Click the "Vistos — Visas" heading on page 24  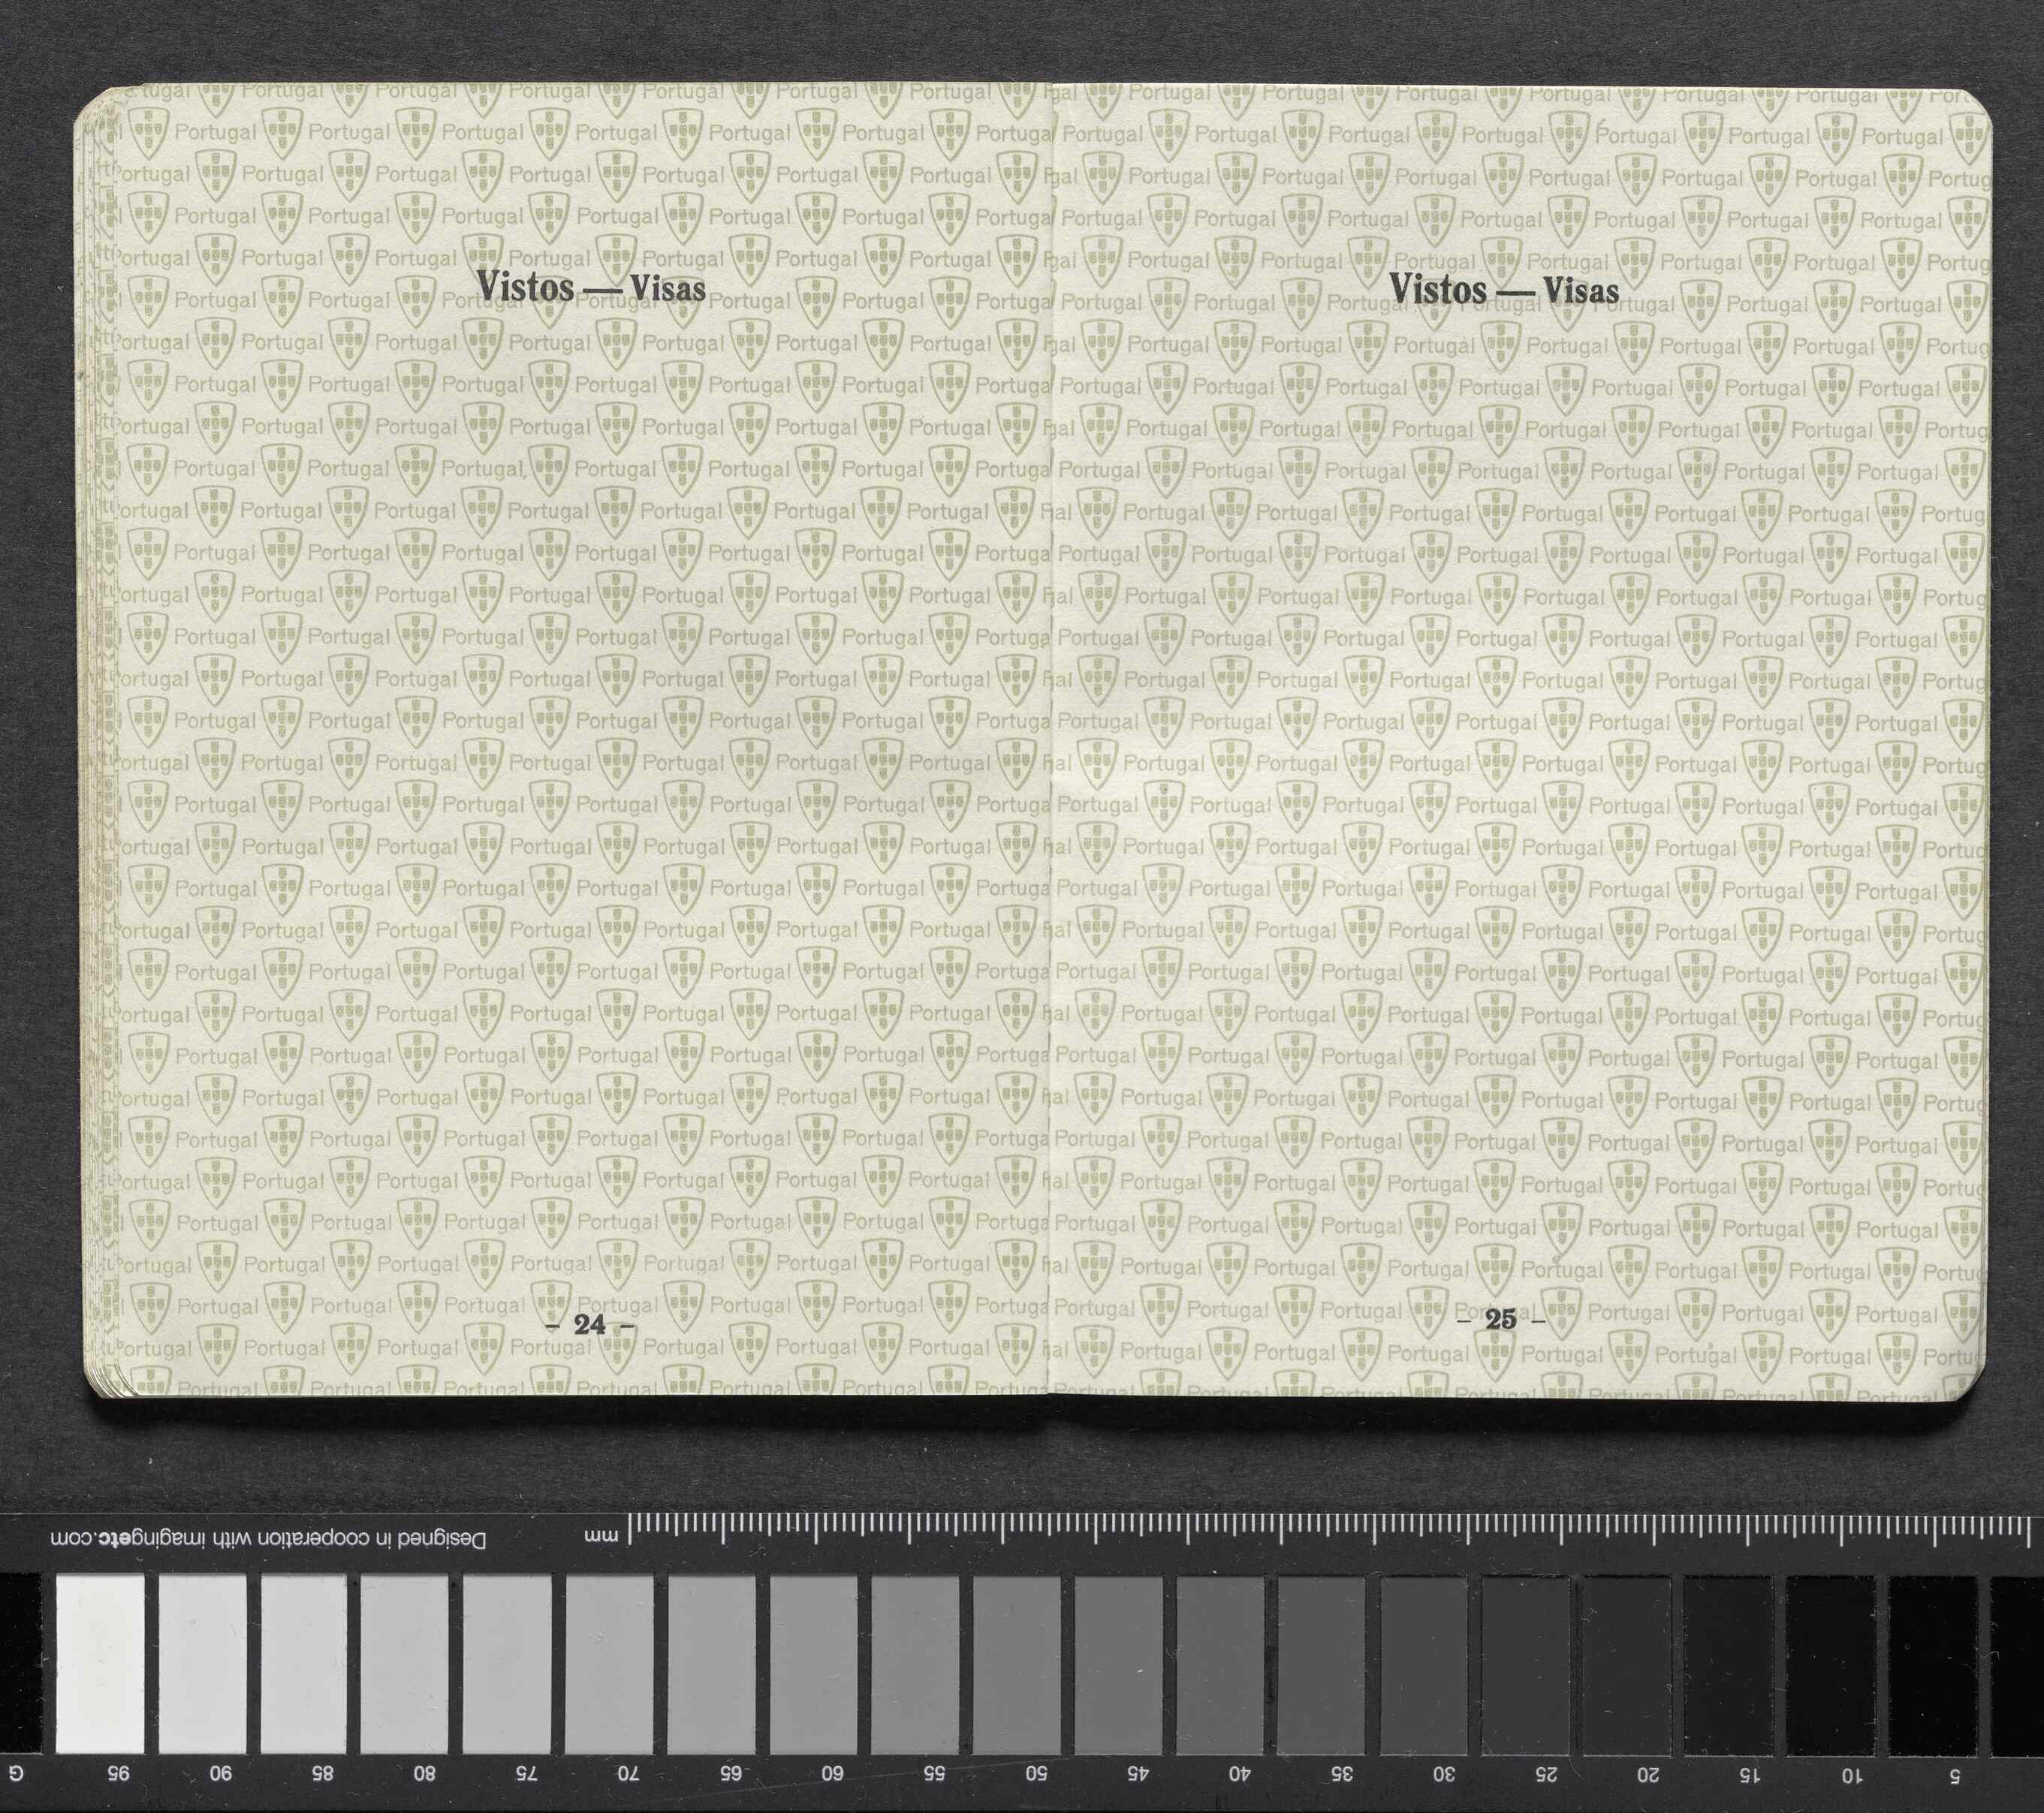tap(591, 288)
